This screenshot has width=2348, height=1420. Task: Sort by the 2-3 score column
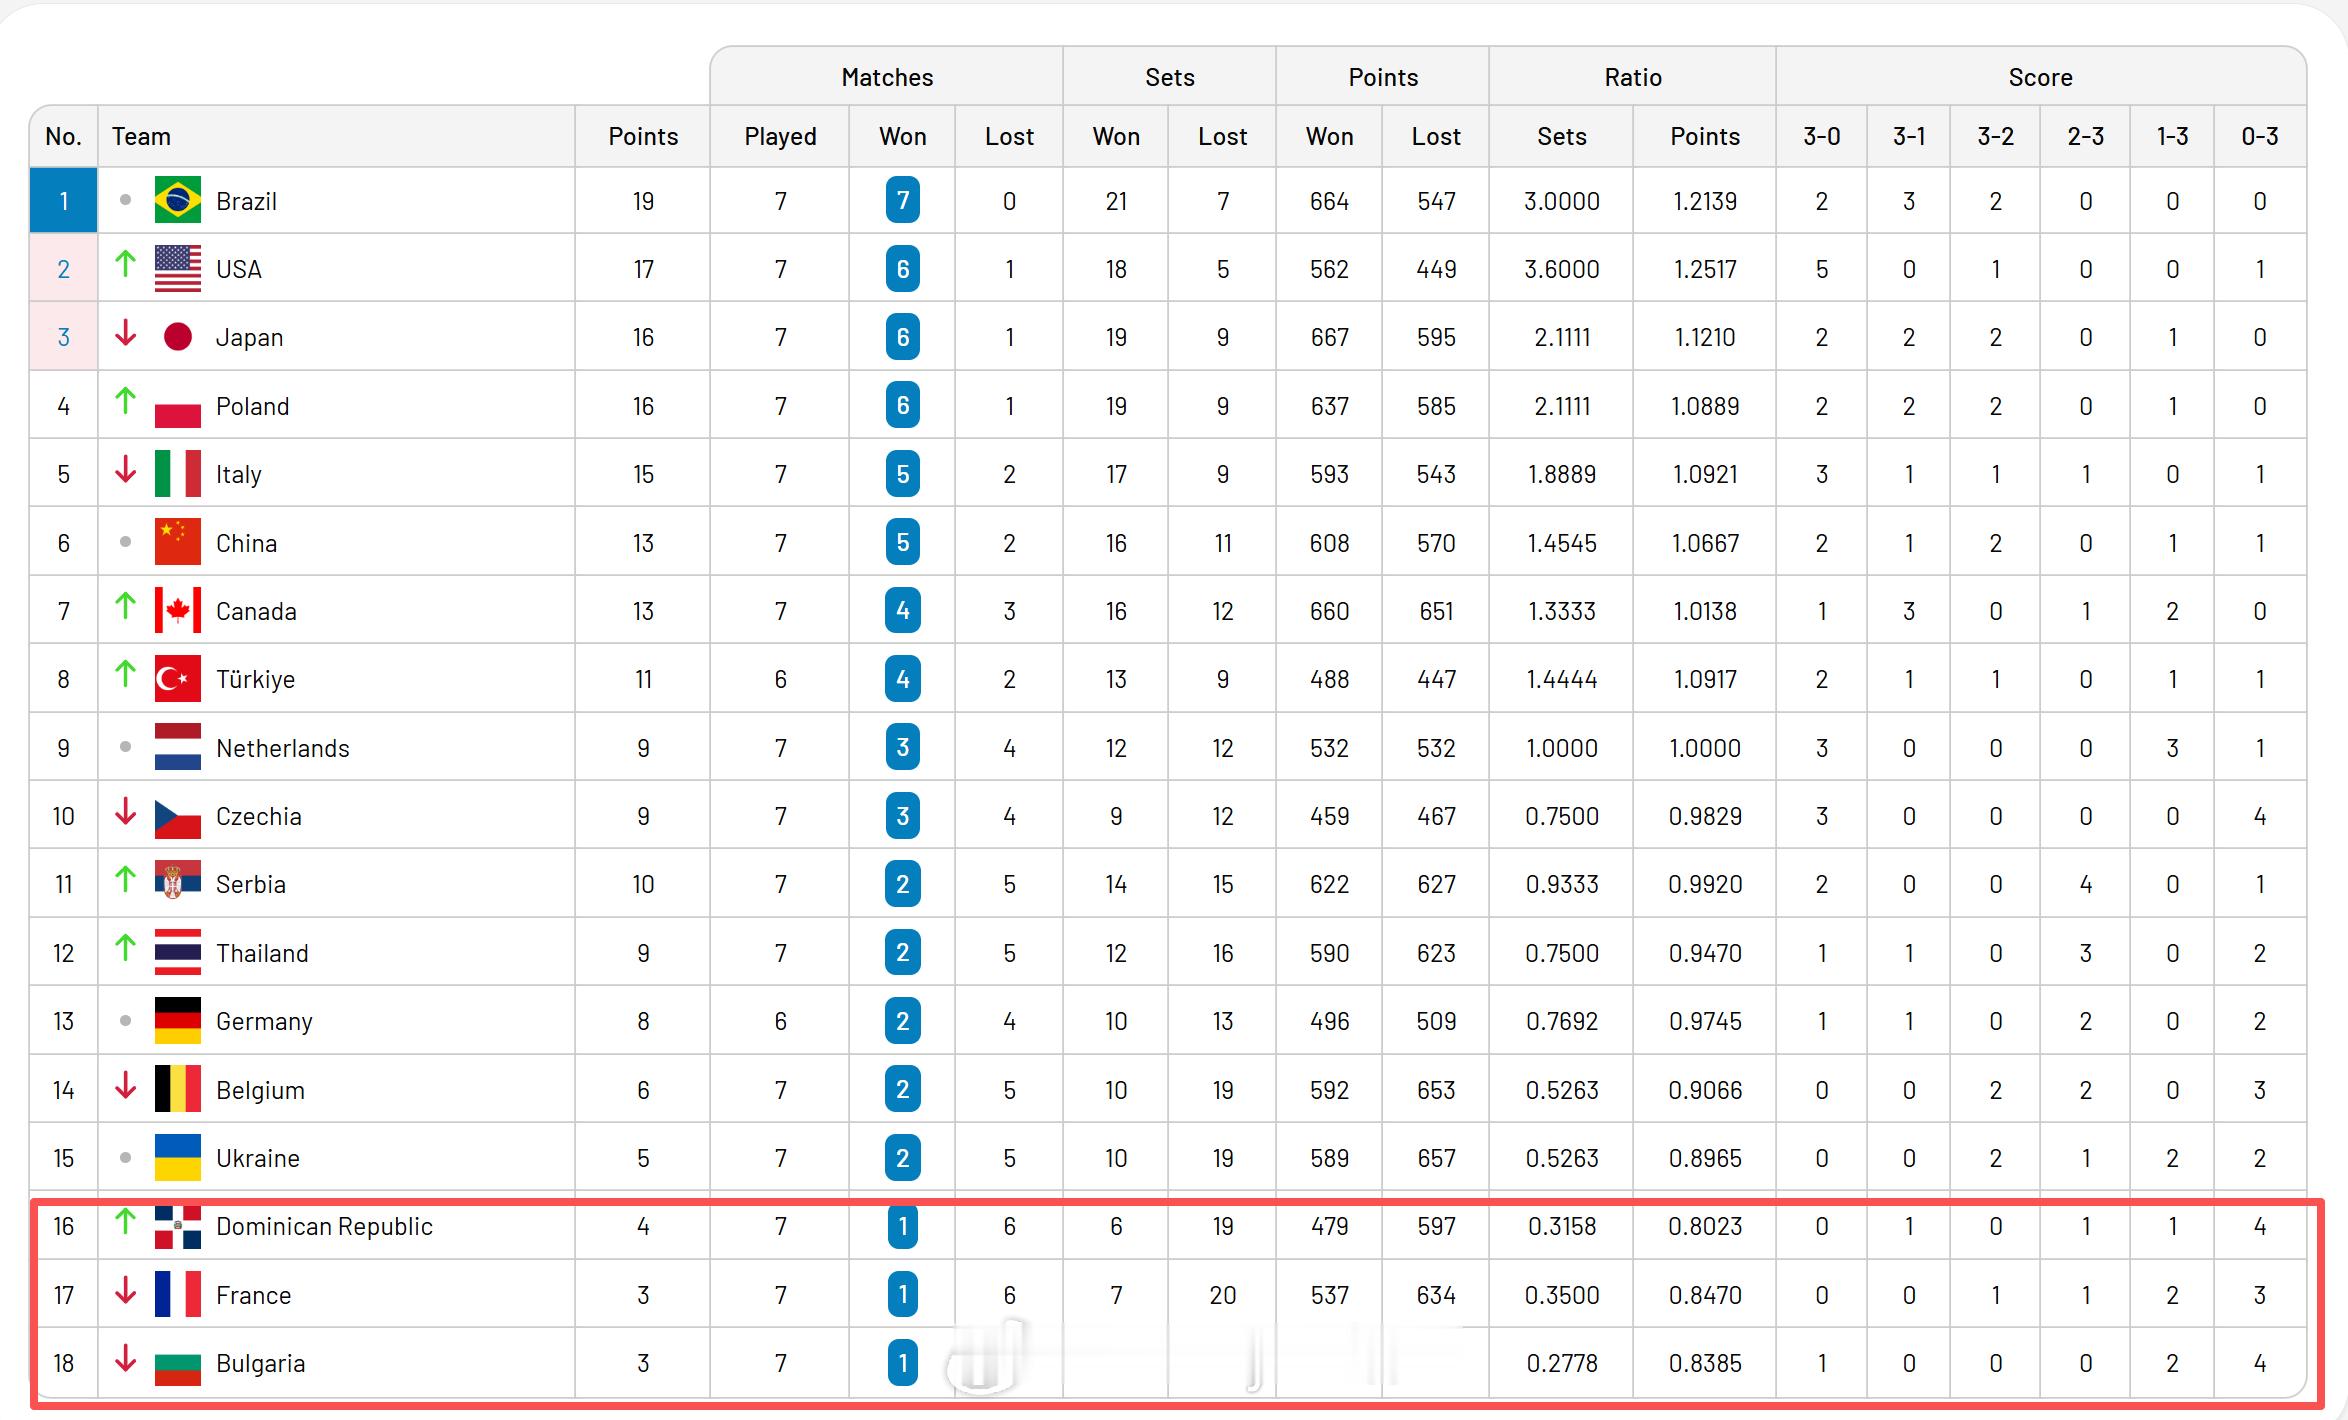click(2086, 136)
